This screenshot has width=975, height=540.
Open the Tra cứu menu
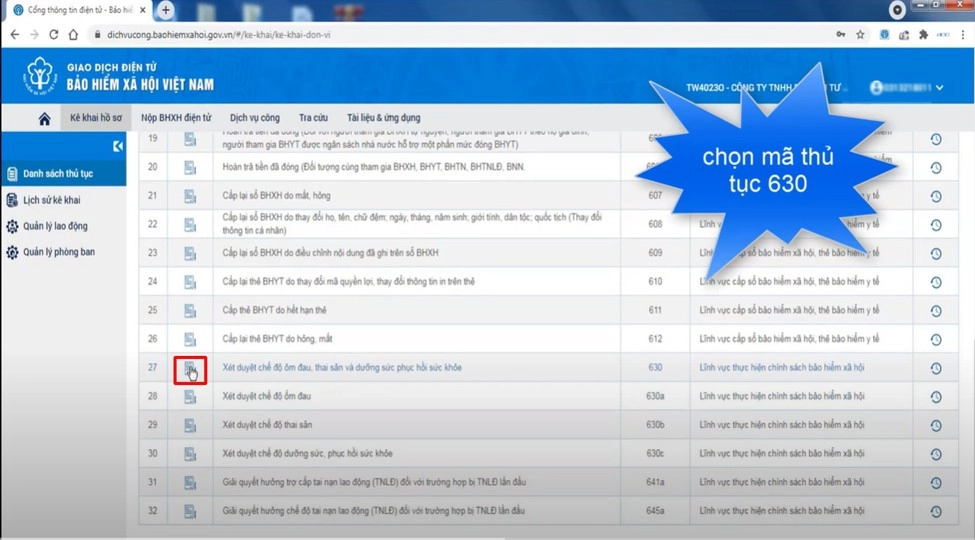[x=313, y=118]
